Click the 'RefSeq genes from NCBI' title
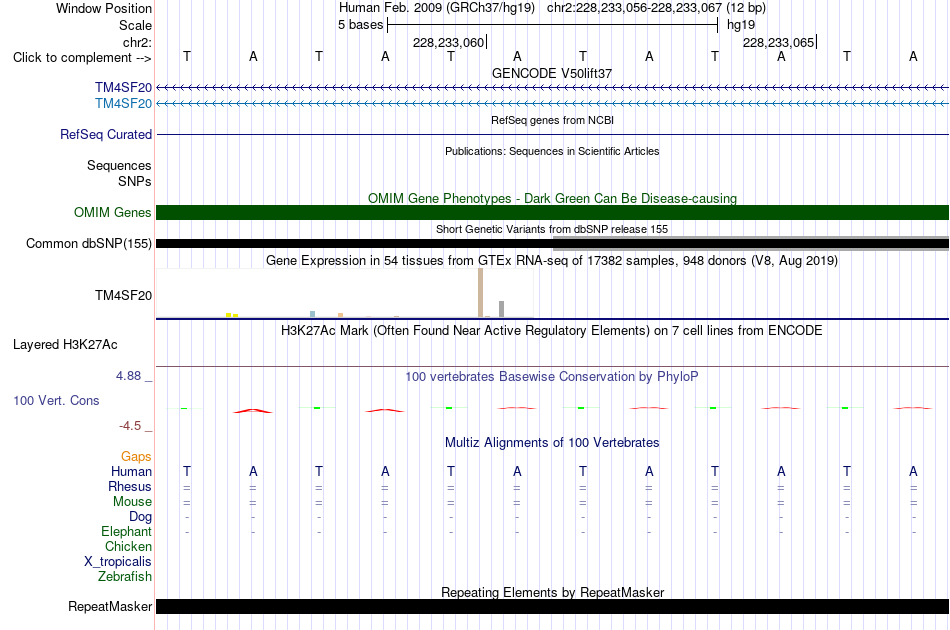 (552, 120)
